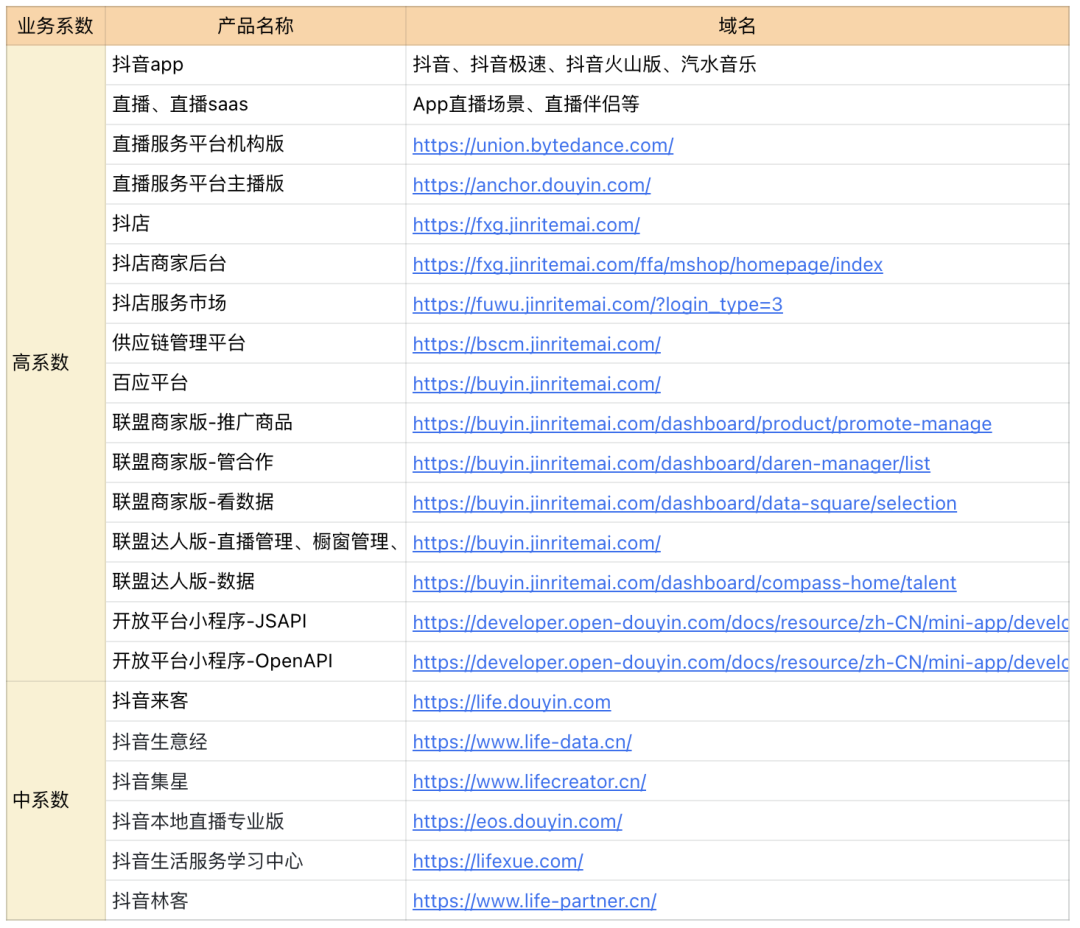This screenshot has width=1080, height=928.
Task: Select the 直播服务平台主播版 cell
Action: tap(256, 185)
